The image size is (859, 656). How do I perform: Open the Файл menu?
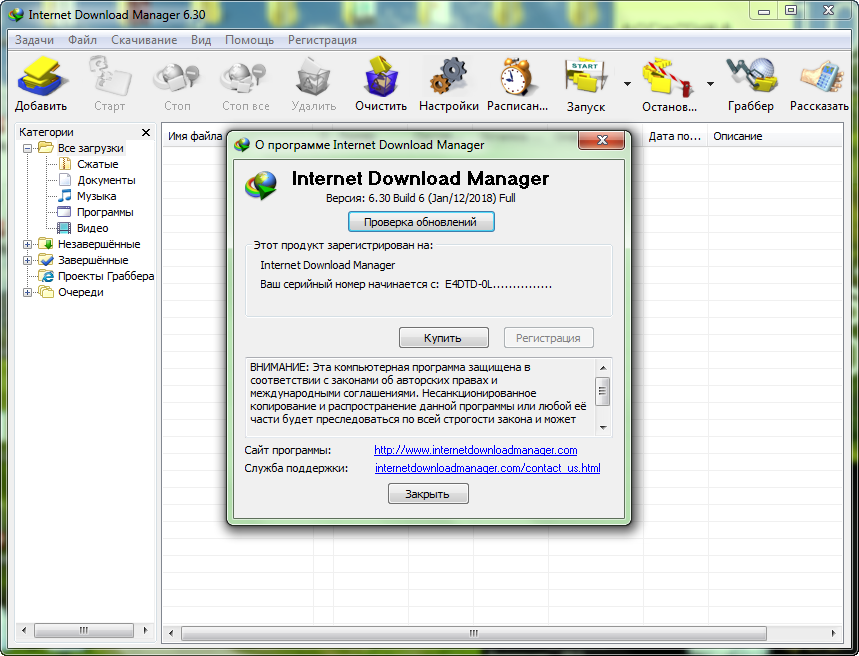(x=83, y=40)
